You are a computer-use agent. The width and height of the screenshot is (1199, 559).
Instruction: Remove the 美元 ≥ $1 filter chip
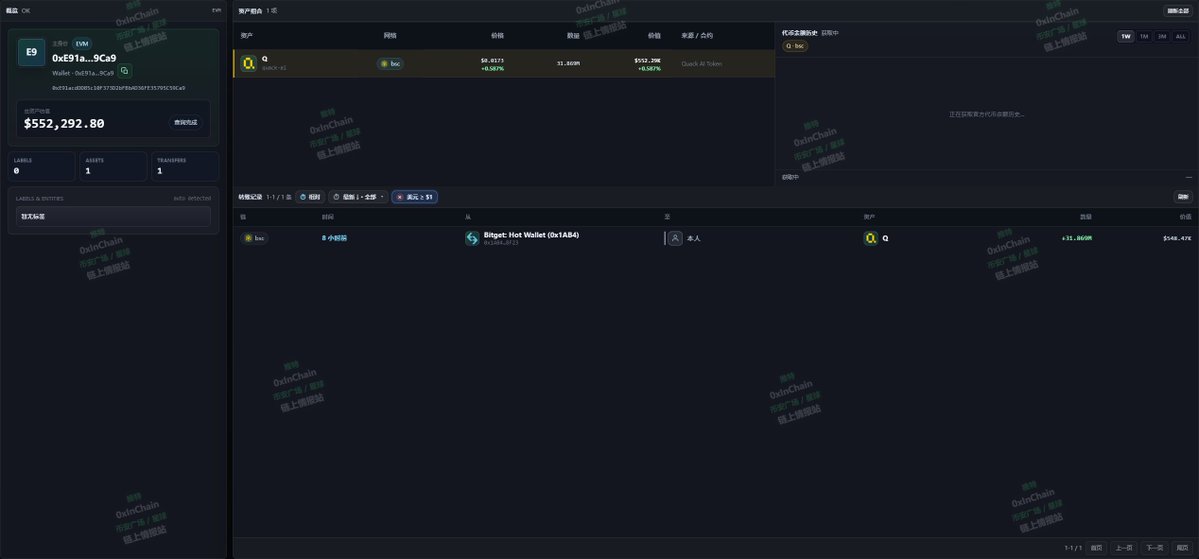coord(399,197)
